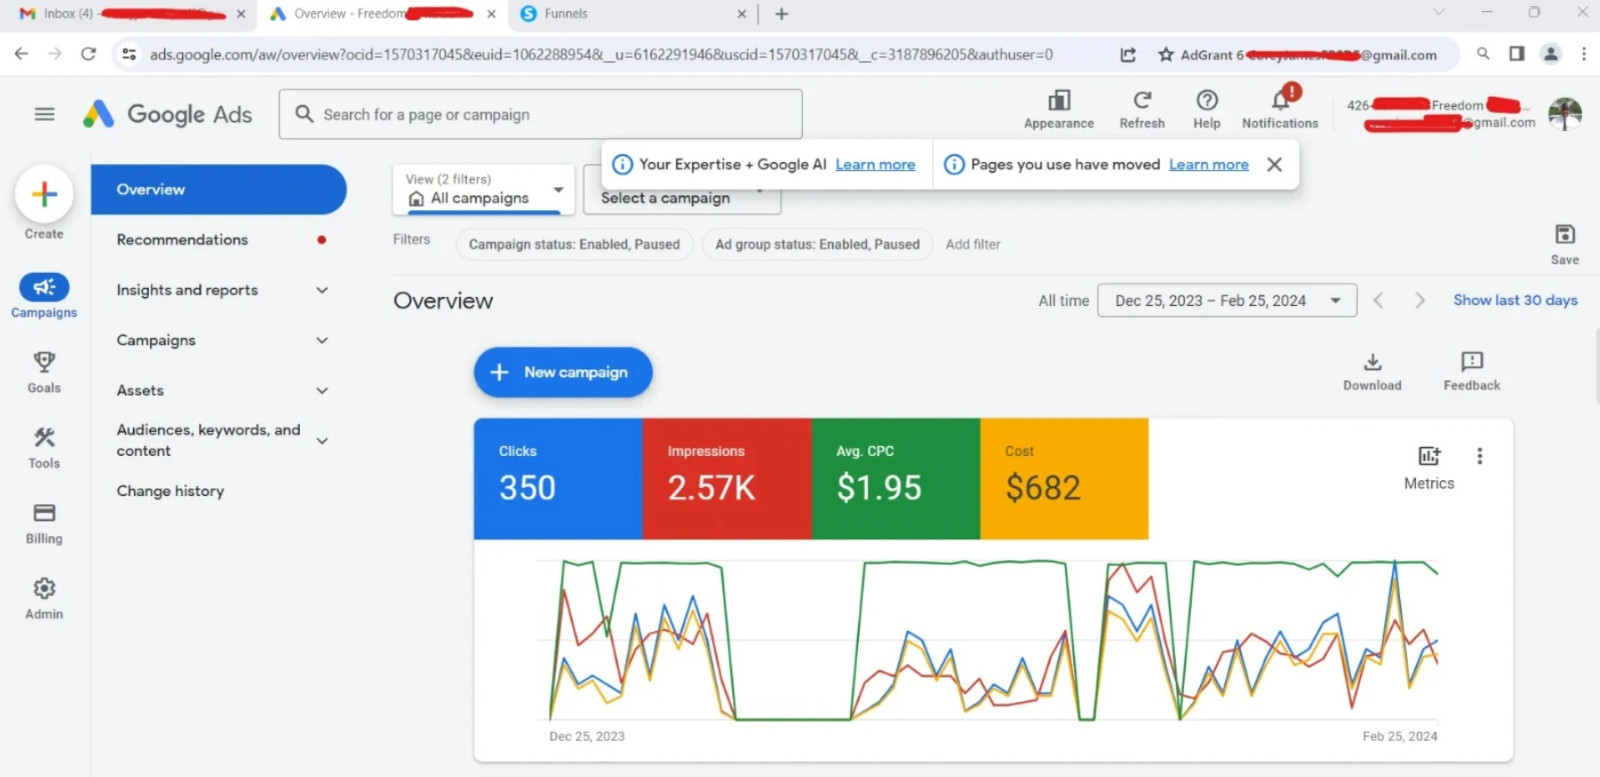This screenshot has width=1600, height=777.
Task: Download the overview report
Action: point(1372,371)
